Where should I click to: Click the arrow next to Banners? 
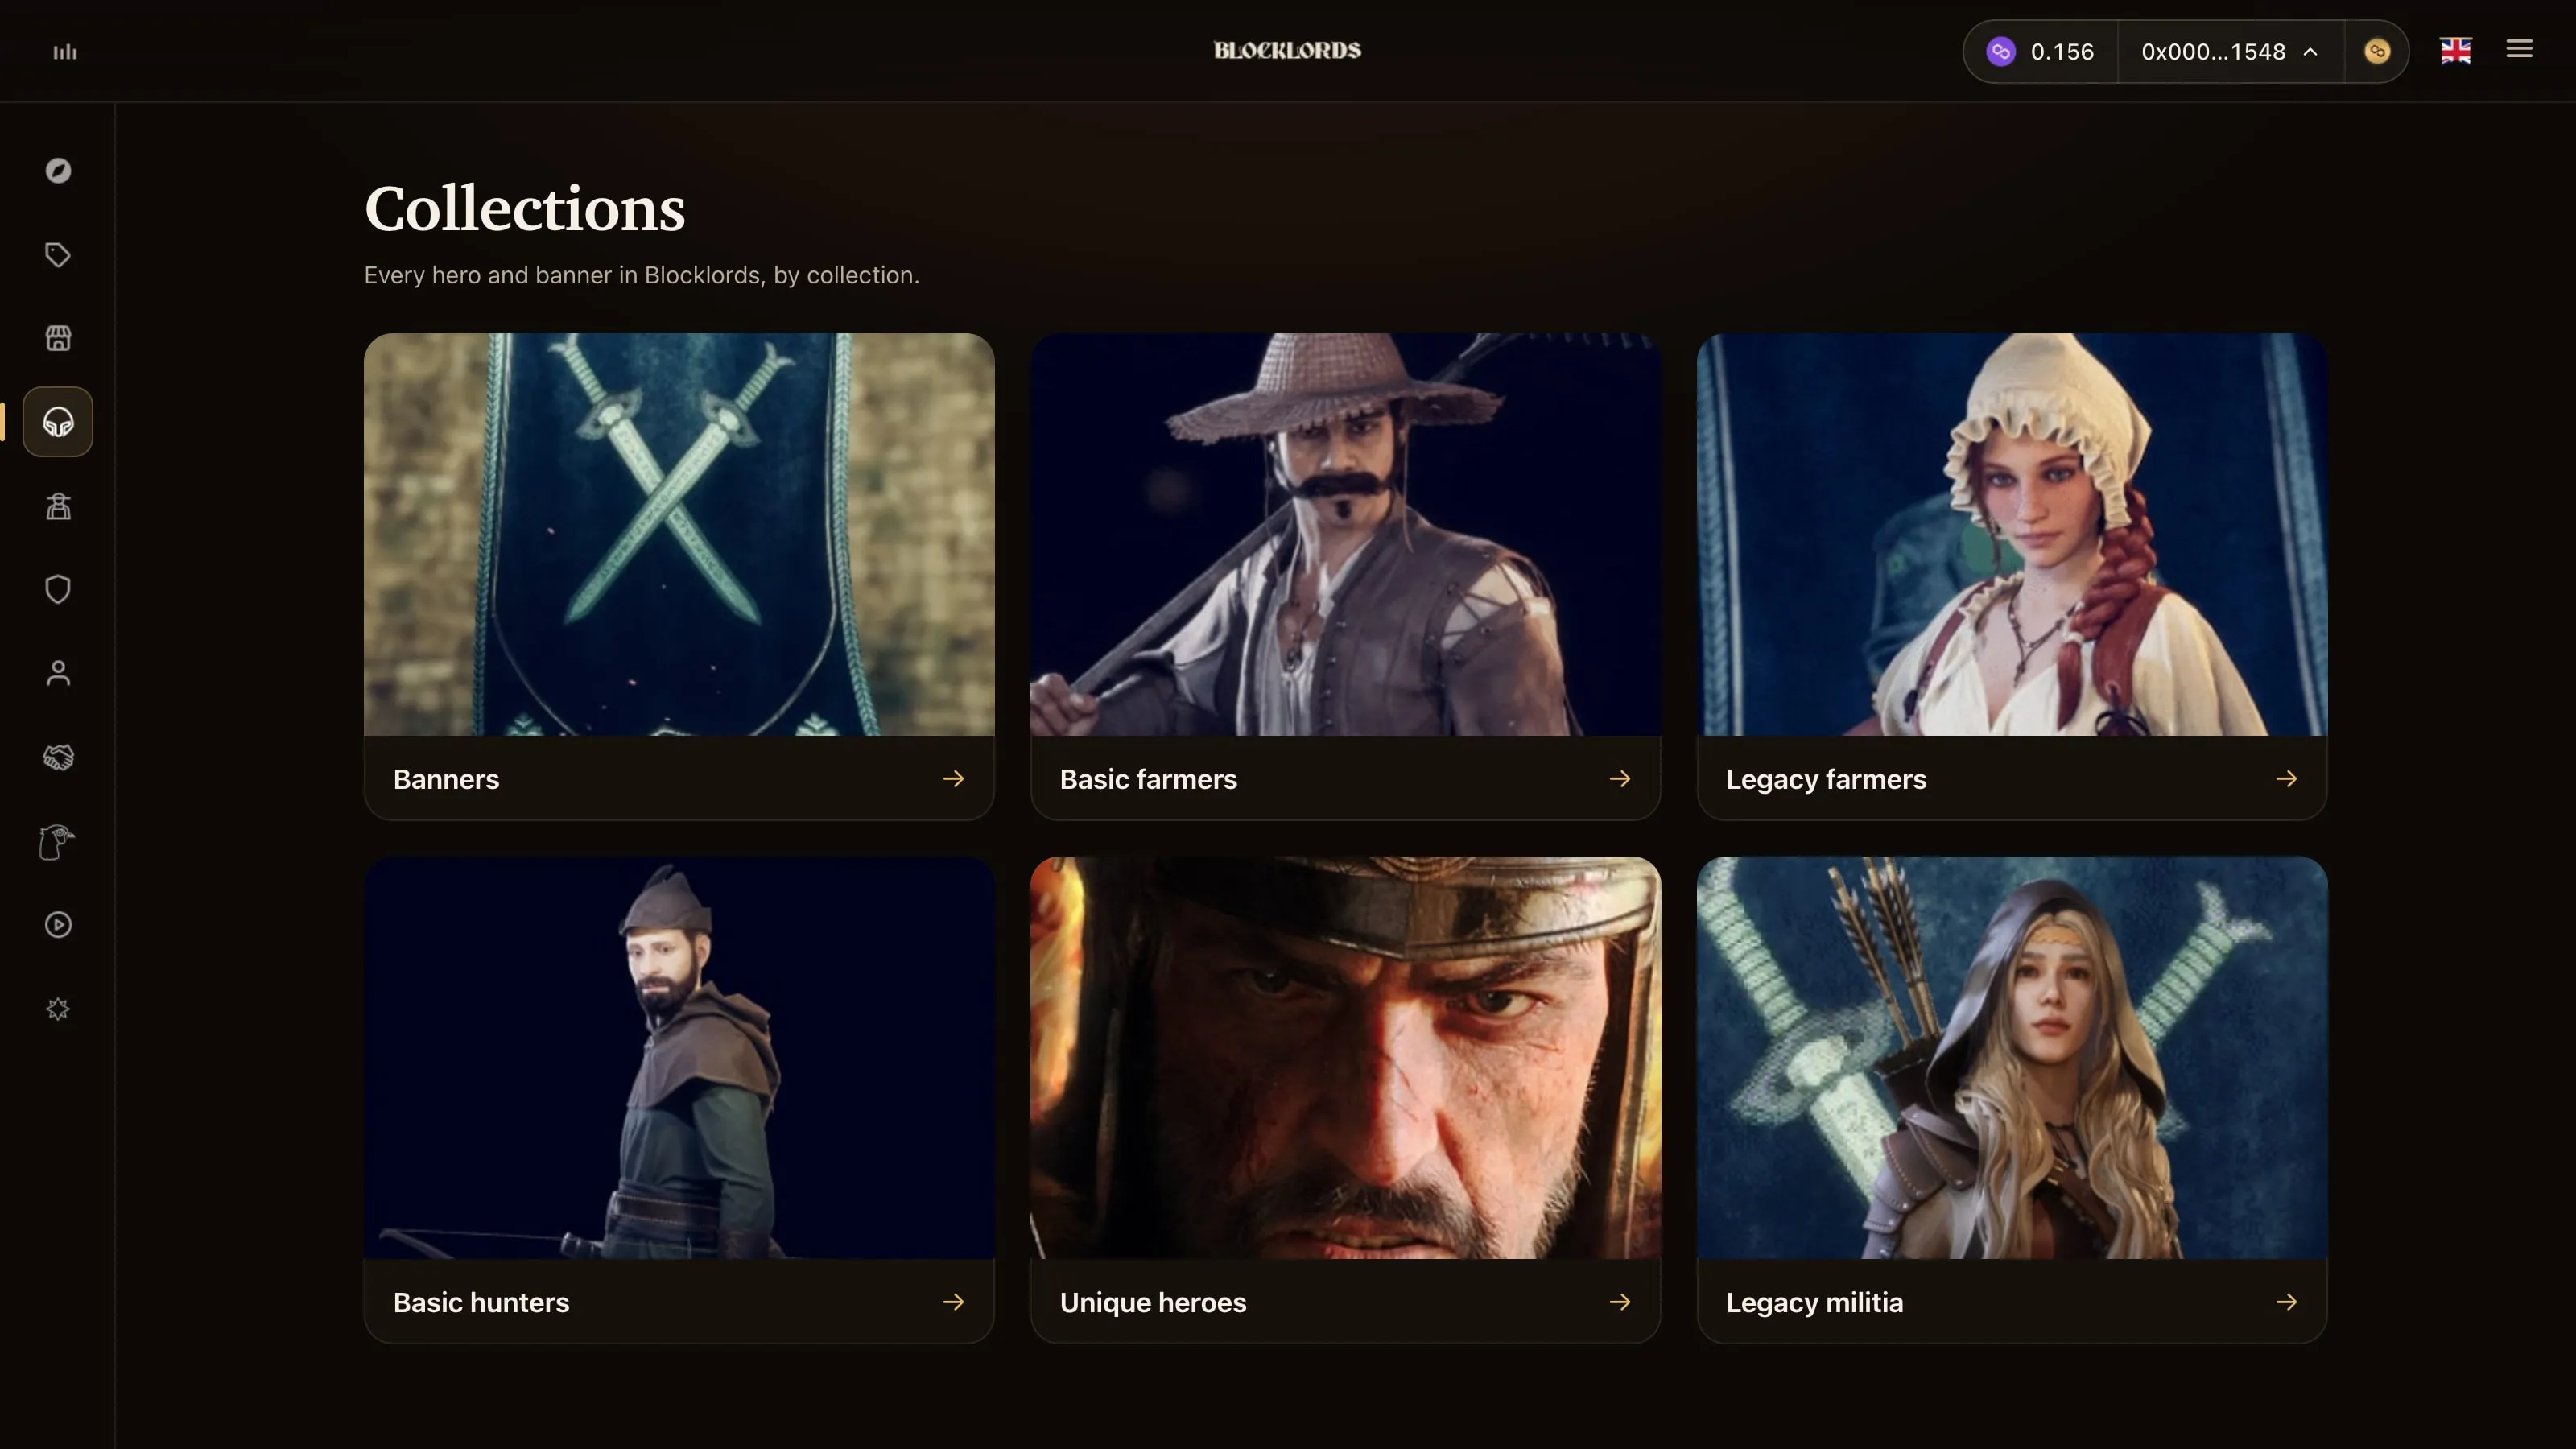[x=953, y=779]
